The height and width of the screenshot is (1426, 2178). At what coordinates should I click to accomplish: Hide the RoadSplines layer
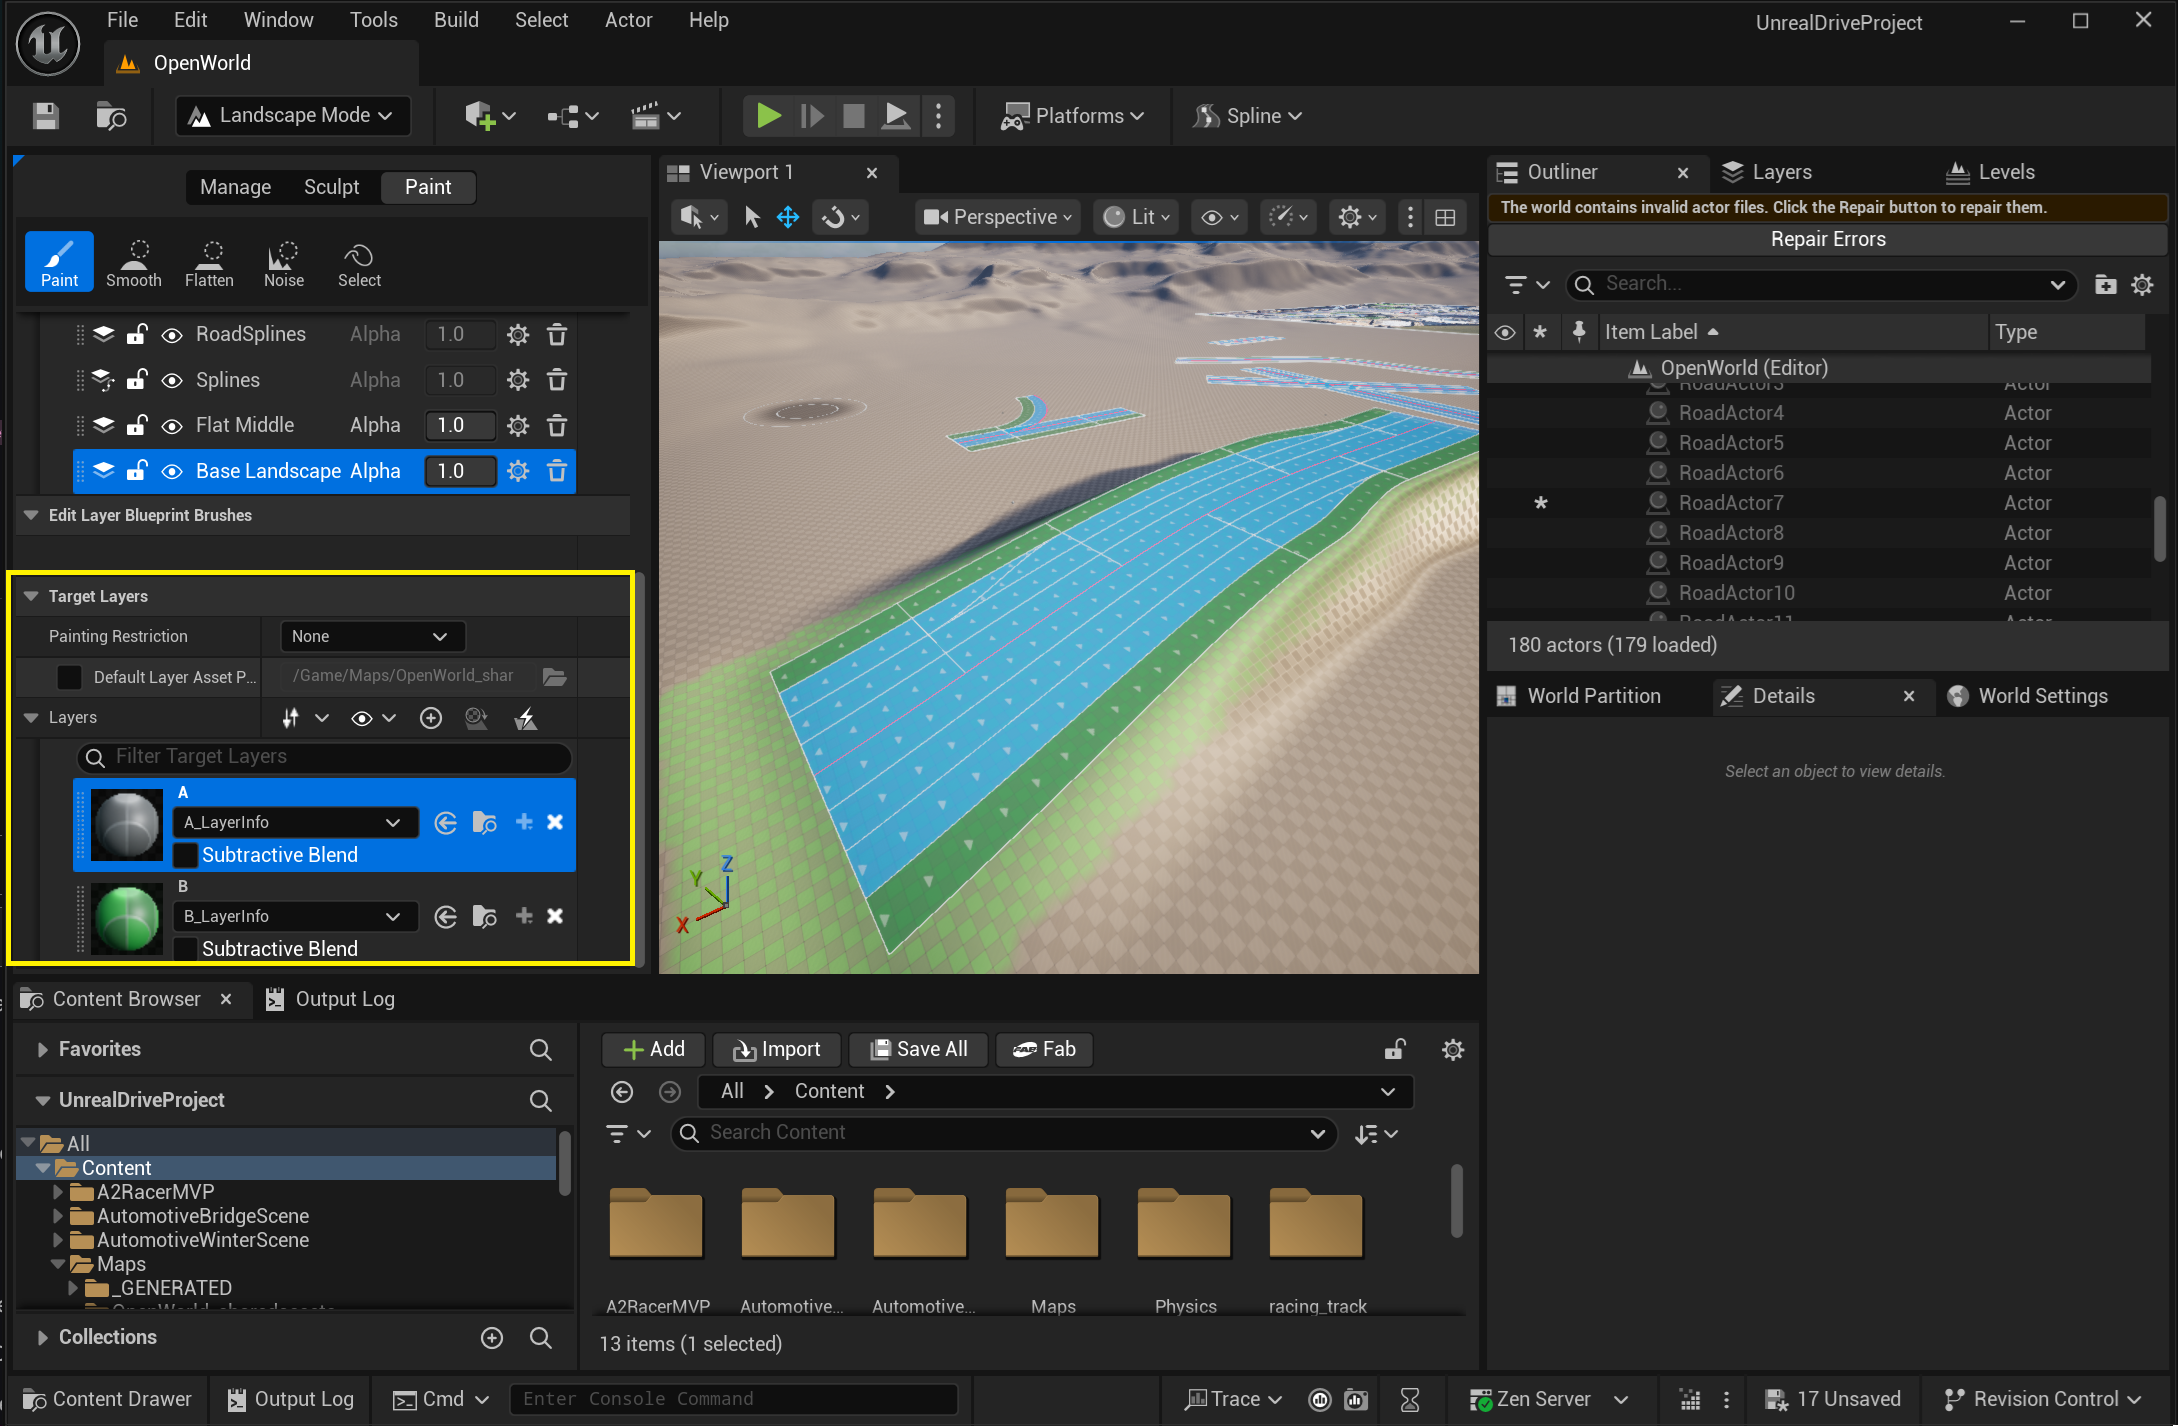click(172, 335)
